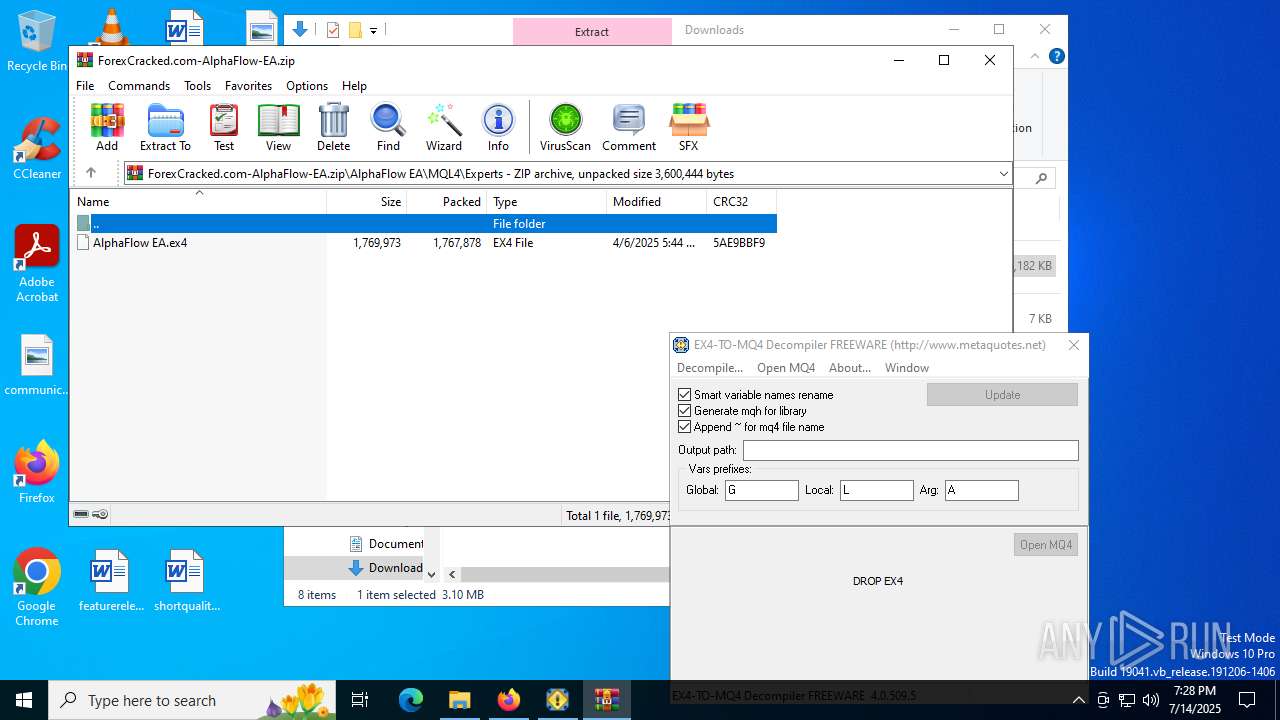Image resolution: width=1280 pixels, height=720 pixels.
Task: Add a Comment to the archive
Action: (629, 127)
